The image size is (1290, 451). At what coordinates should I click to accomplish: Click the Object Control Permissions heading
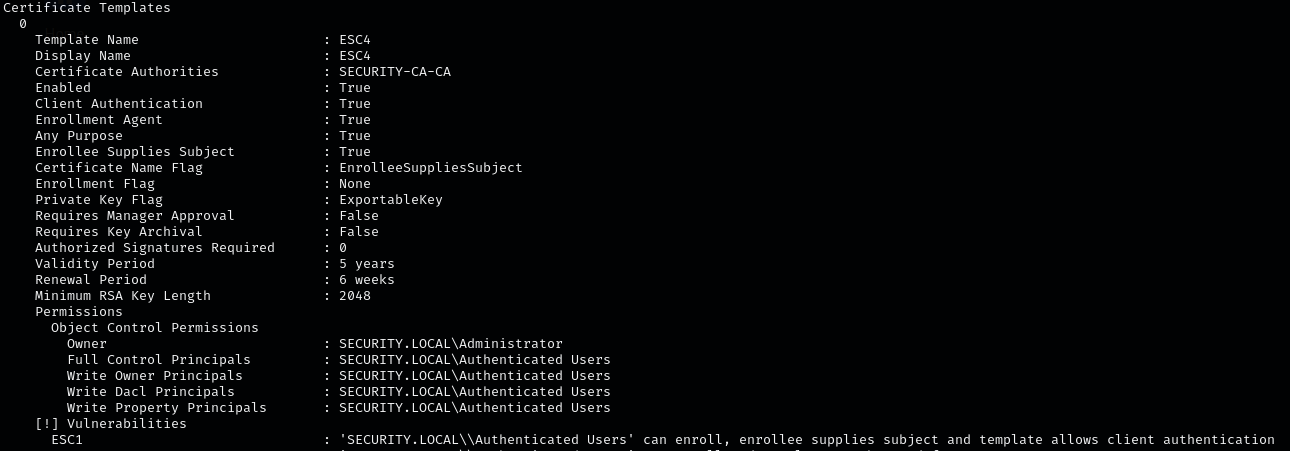(155, 328)
